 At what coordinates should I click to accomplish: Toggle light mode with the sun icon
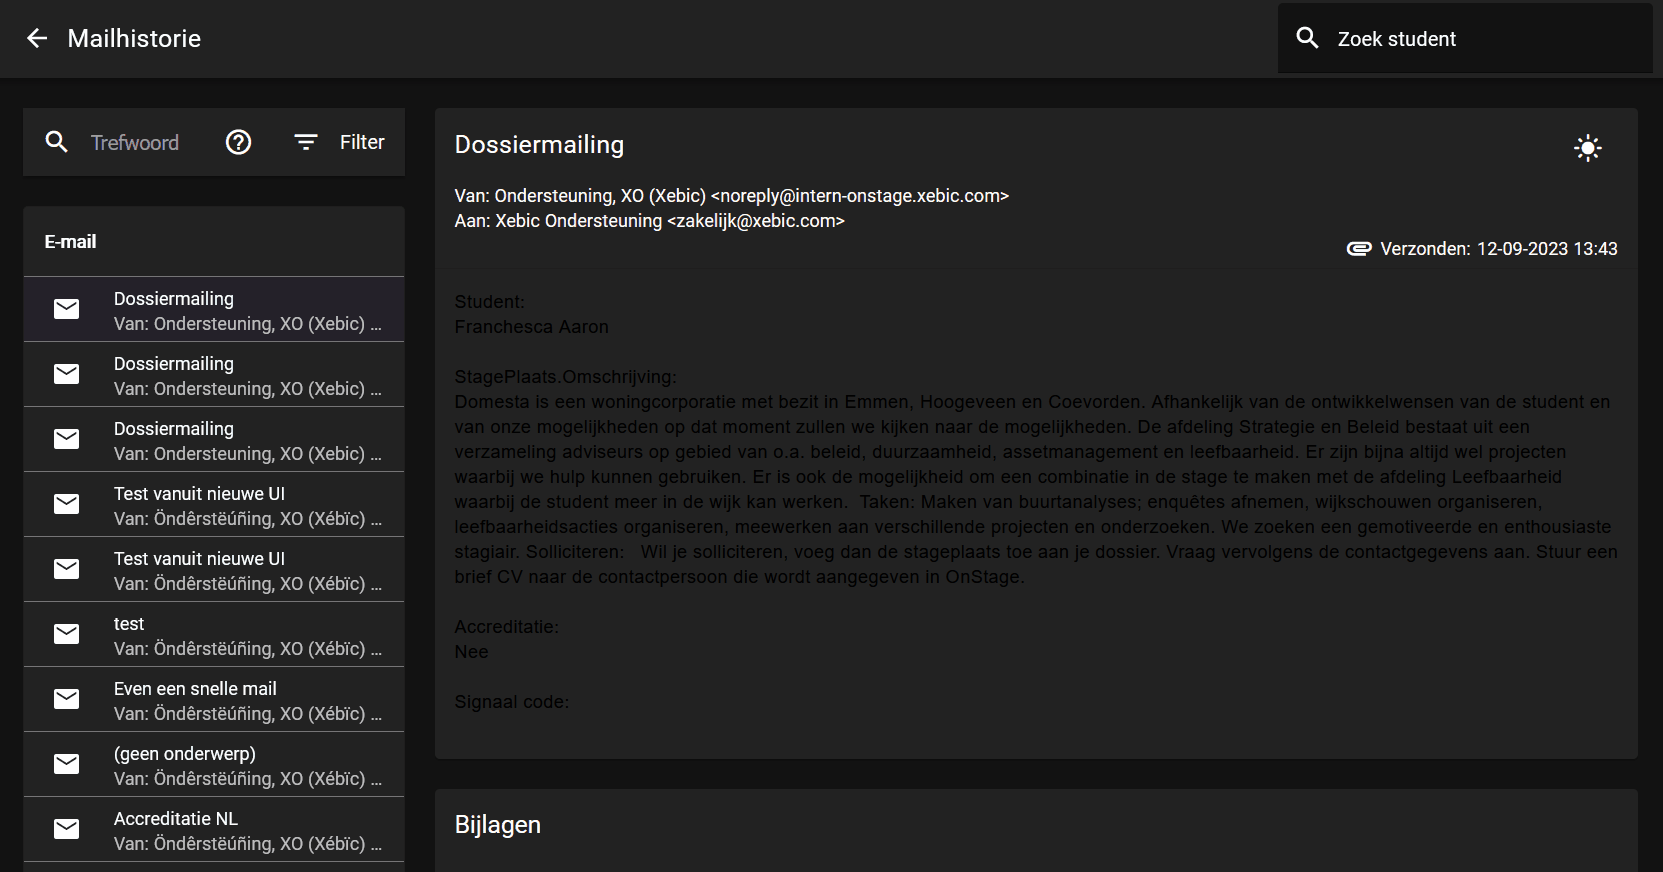tap(1588, 148)
